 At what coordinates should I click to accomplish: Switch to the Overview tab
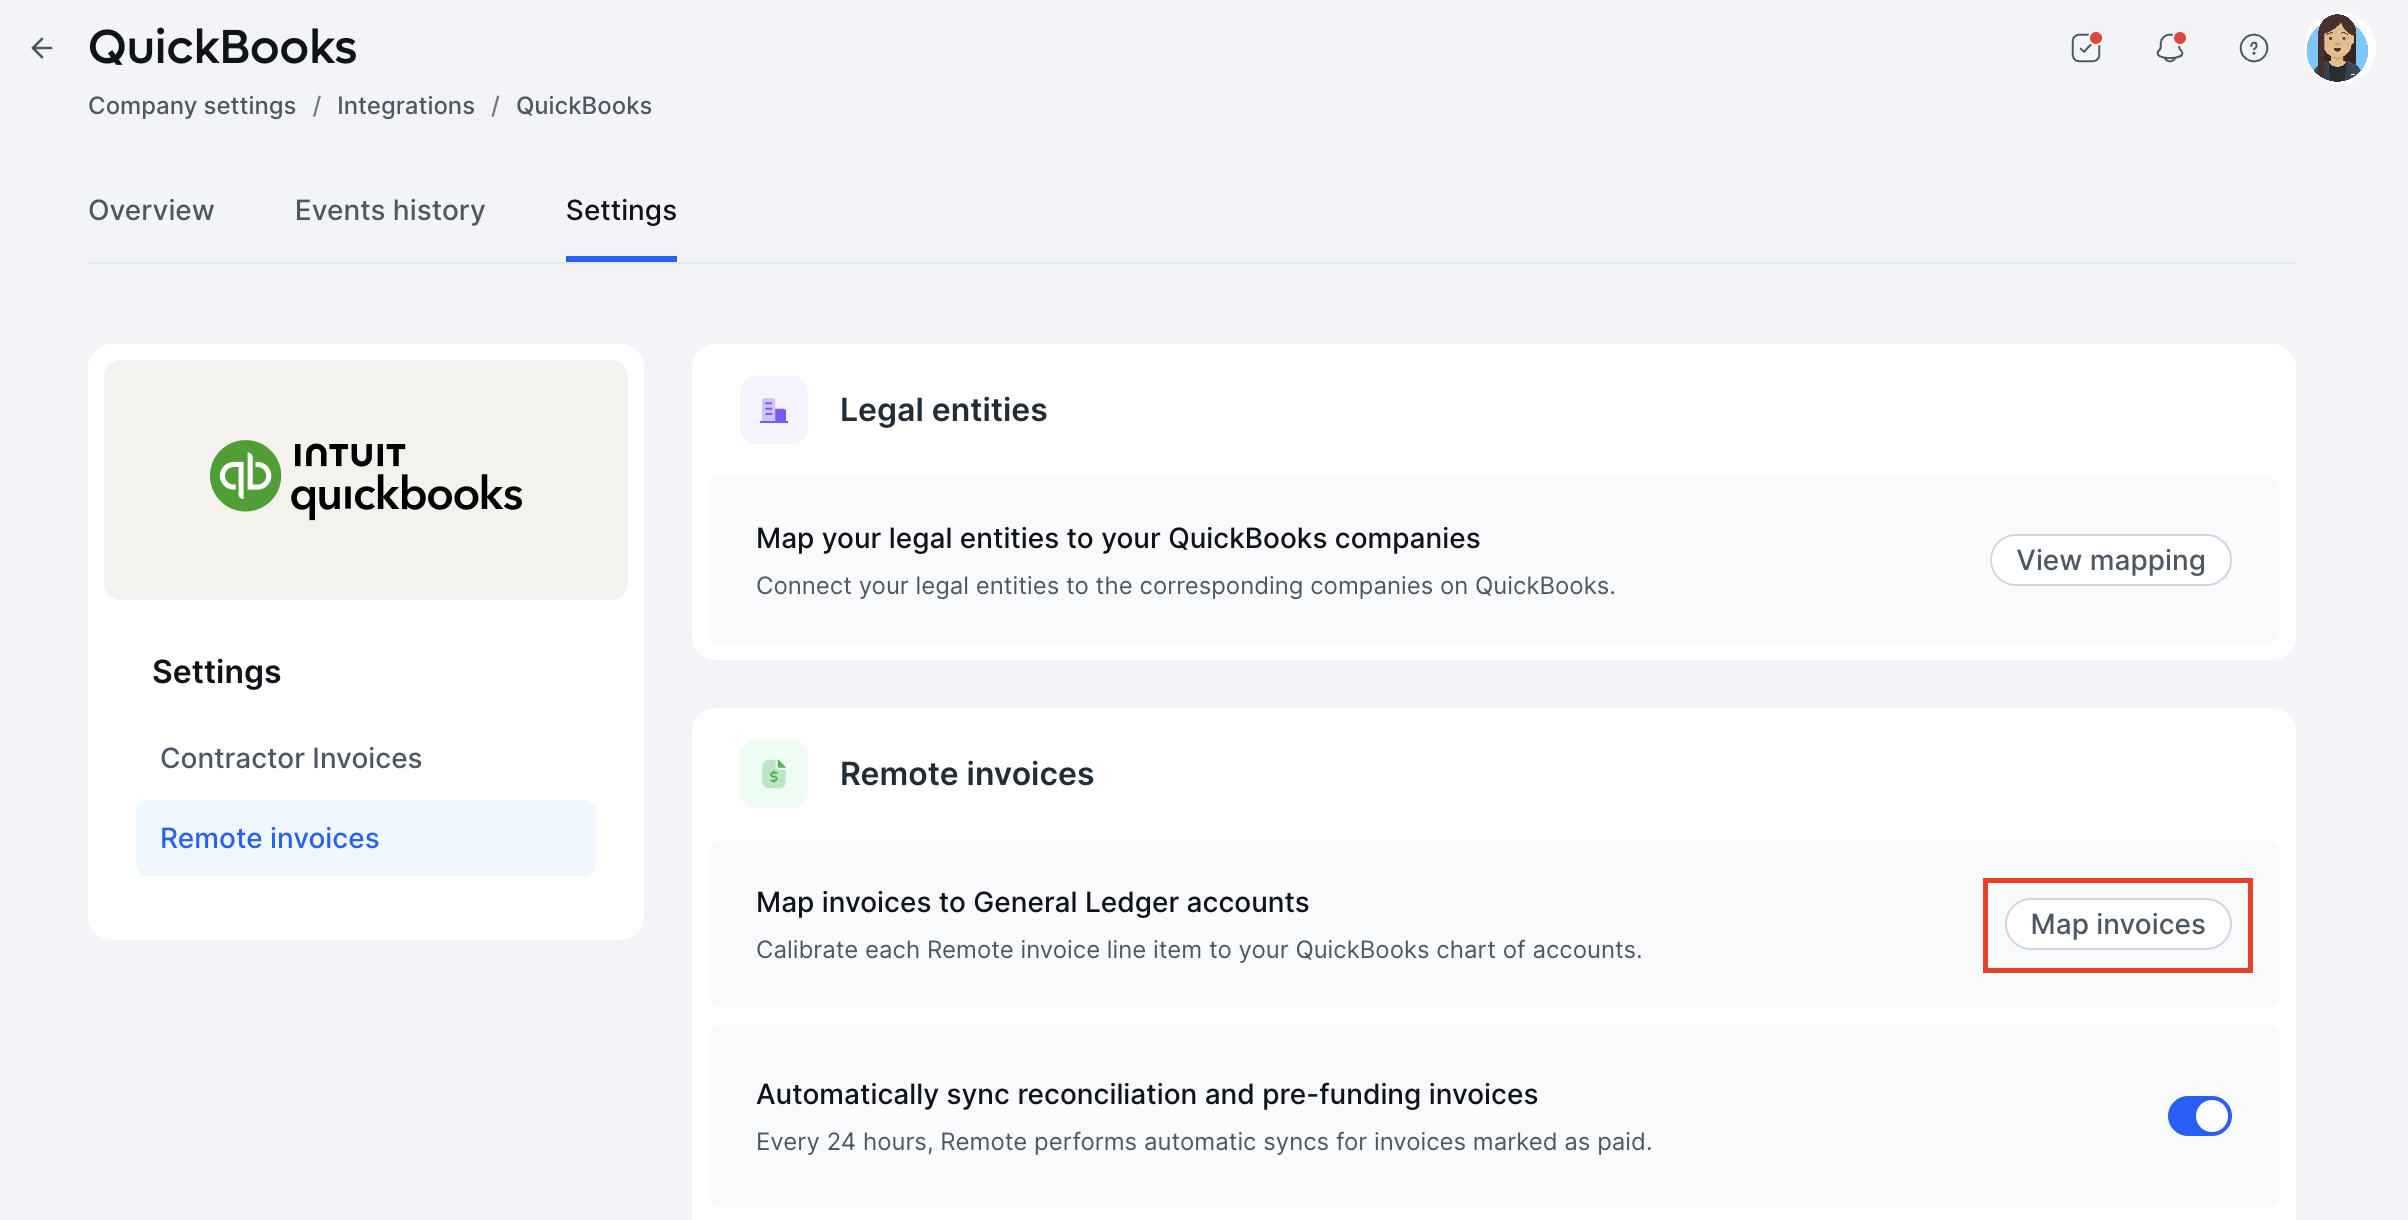[151, 210]
